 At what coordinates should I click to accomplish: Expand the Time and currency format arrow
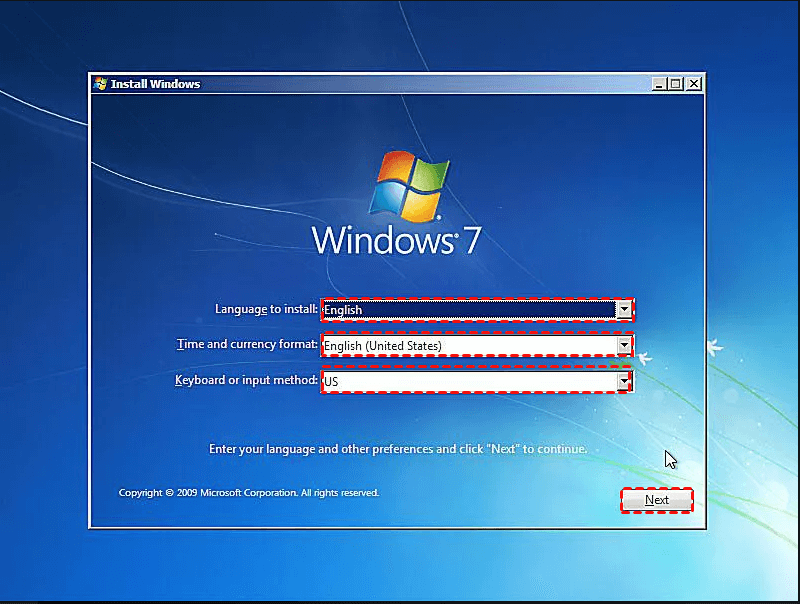point(624,346)
